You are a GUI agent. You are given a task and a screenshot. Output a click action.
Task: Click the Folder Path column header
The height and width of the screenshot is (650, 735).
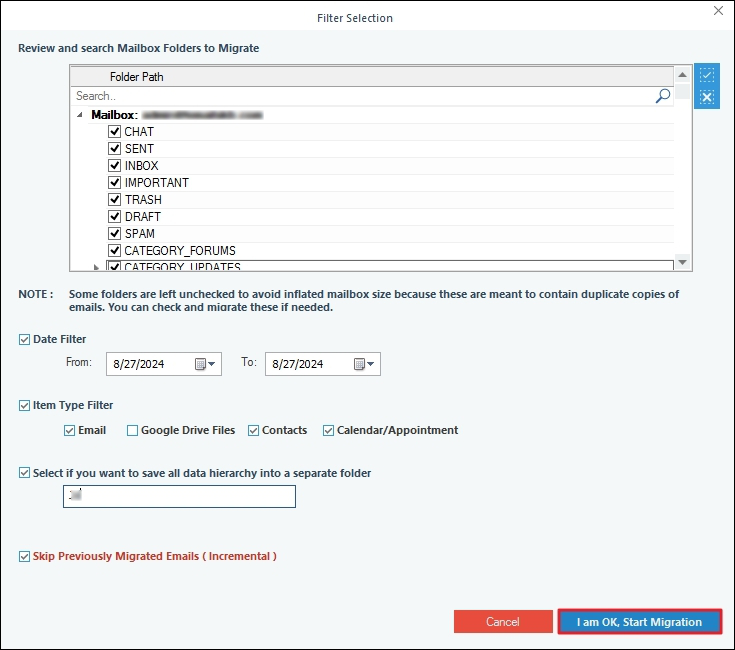click(x=372, y=76)
